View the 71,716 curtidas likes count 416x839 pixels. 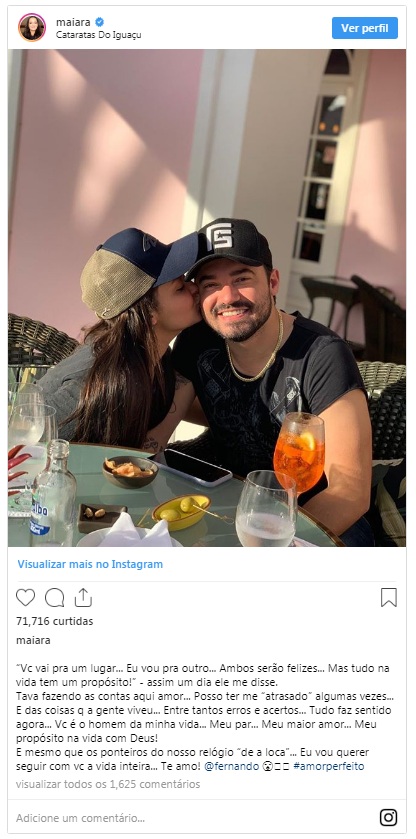(x=55, y=621)
